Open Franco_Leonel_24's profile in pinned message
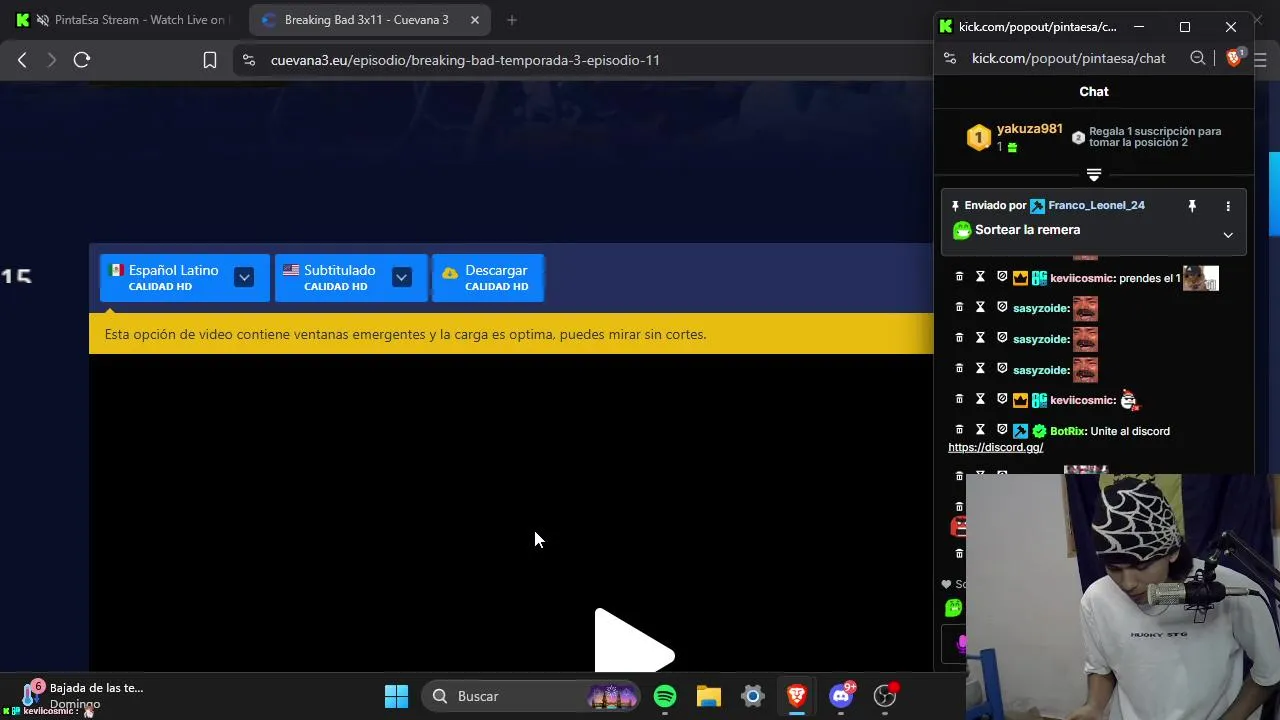This screenshot has width=1280, height=720. [x=1096, y=205]
